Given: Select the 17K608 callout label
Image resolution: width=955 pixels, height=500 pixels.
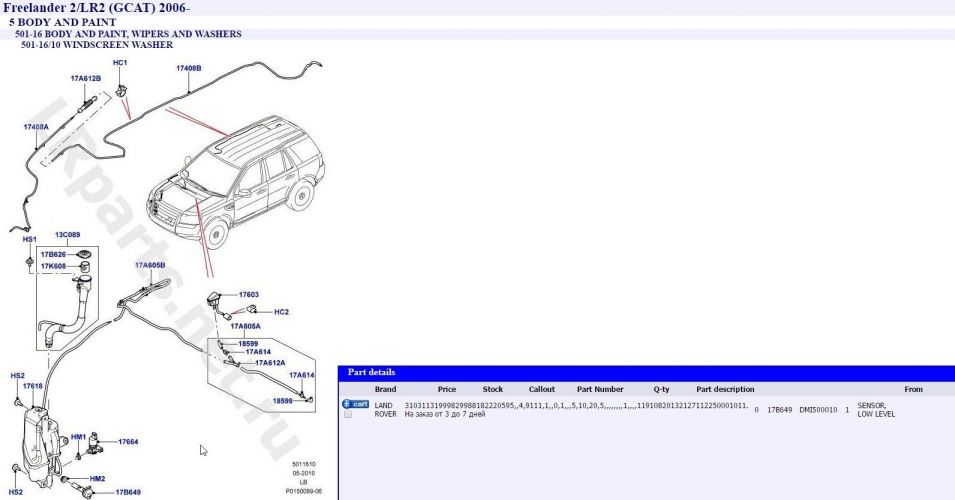Looking at the screenshot, I should pos(53,266).
